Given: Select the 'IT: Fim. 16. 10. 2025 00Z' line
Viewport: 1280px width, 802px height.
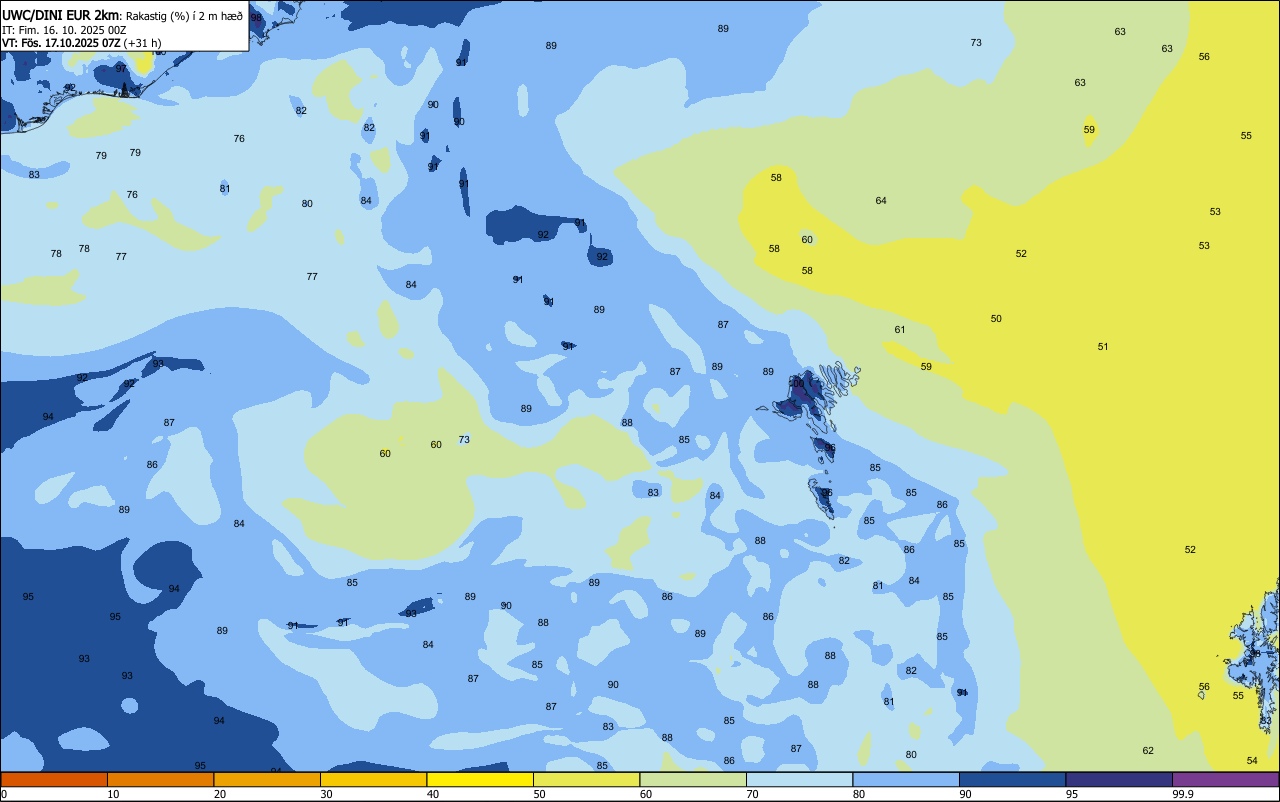Looking at the screenshot, I should (64, 29).
